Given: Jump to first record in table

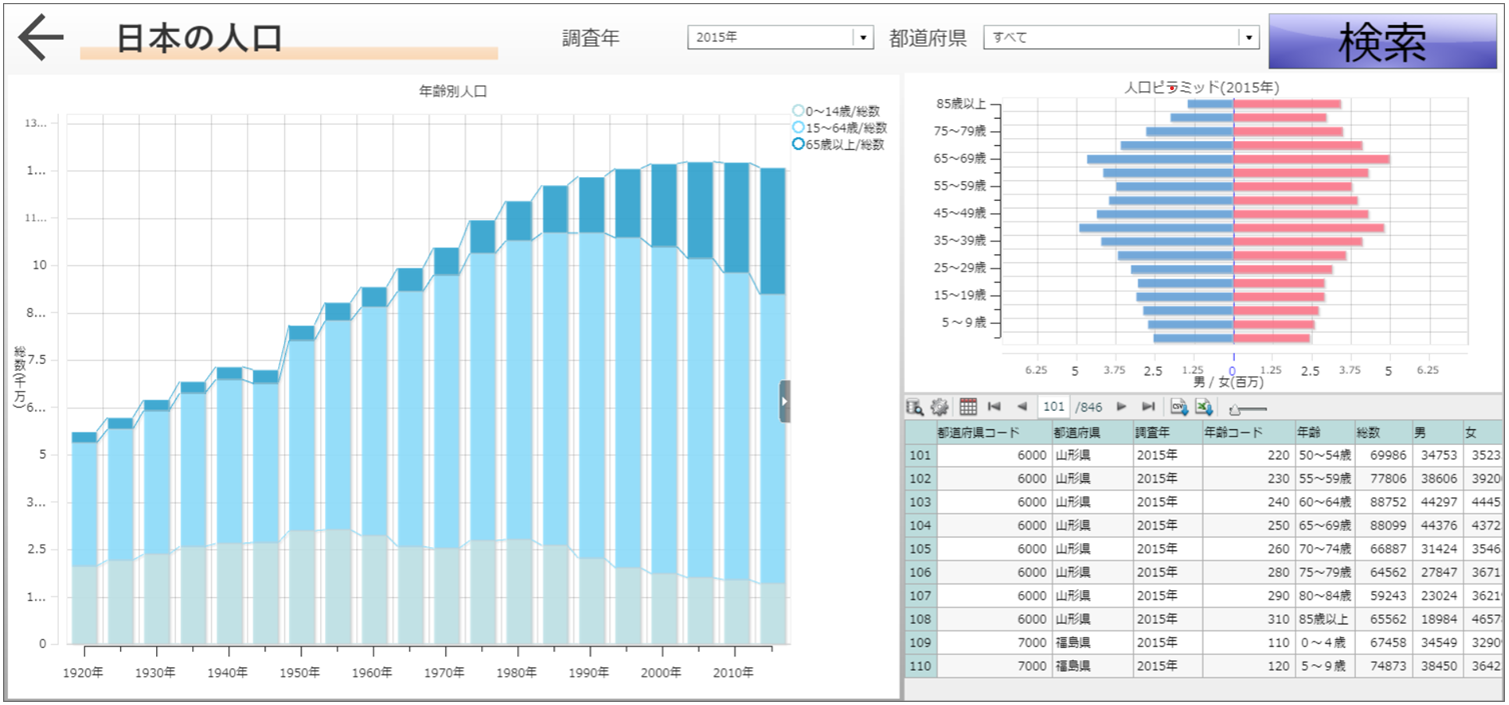Looking at the screenshot, I should [994, 407].
